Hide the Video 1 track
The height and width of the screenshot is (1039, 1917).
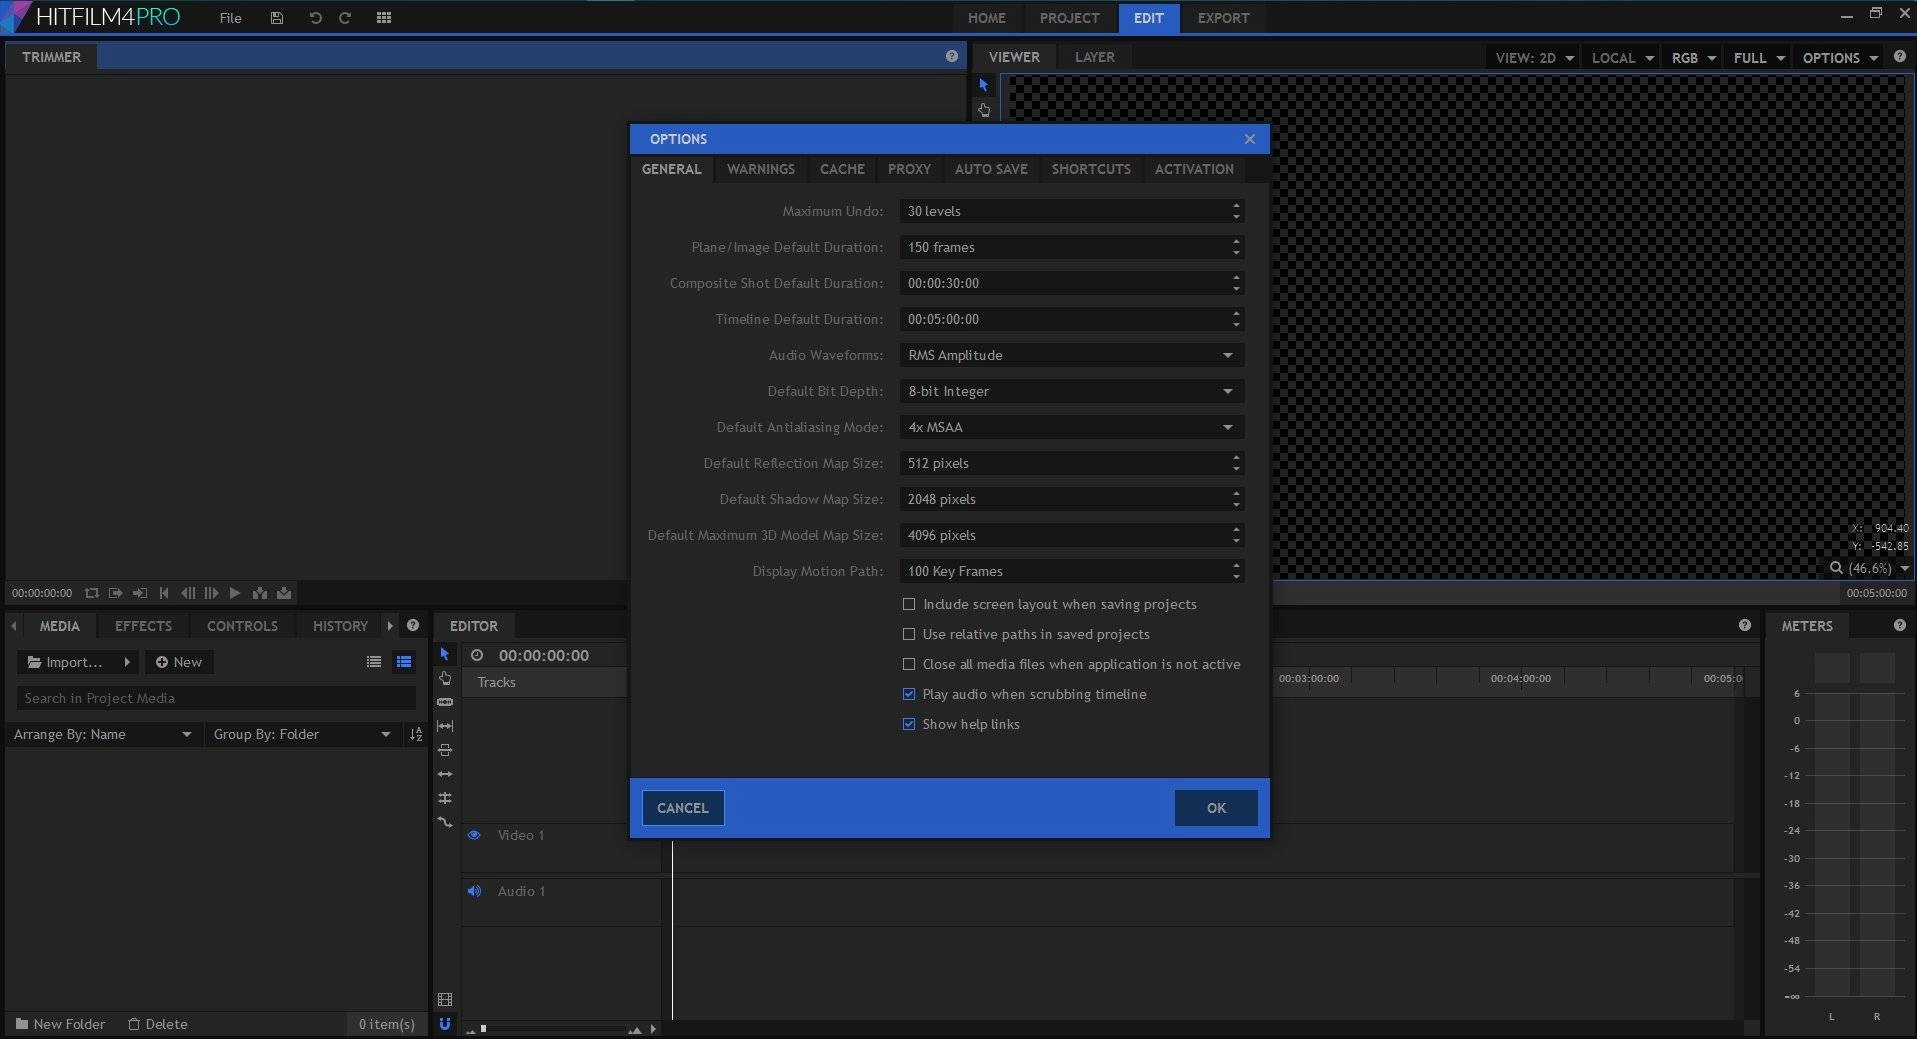point(474,835)
